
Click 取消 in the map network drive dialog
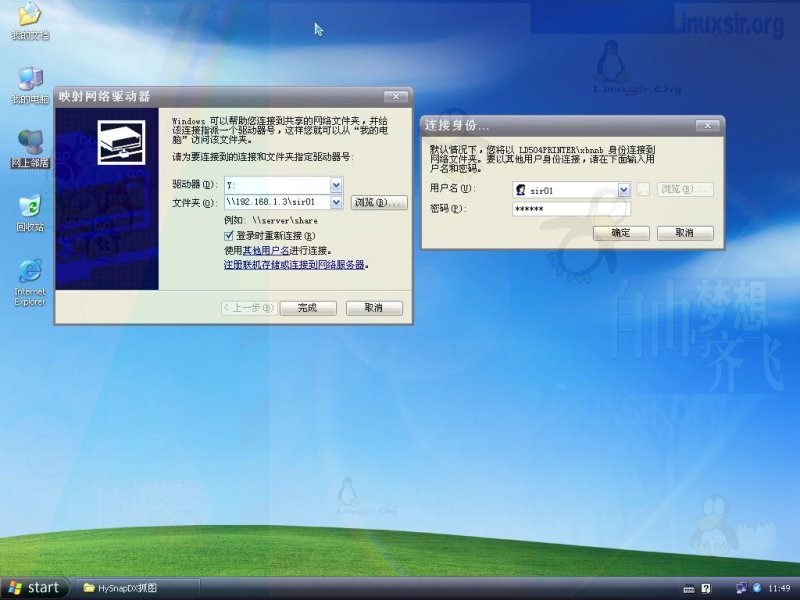click(x=374, y=308)
